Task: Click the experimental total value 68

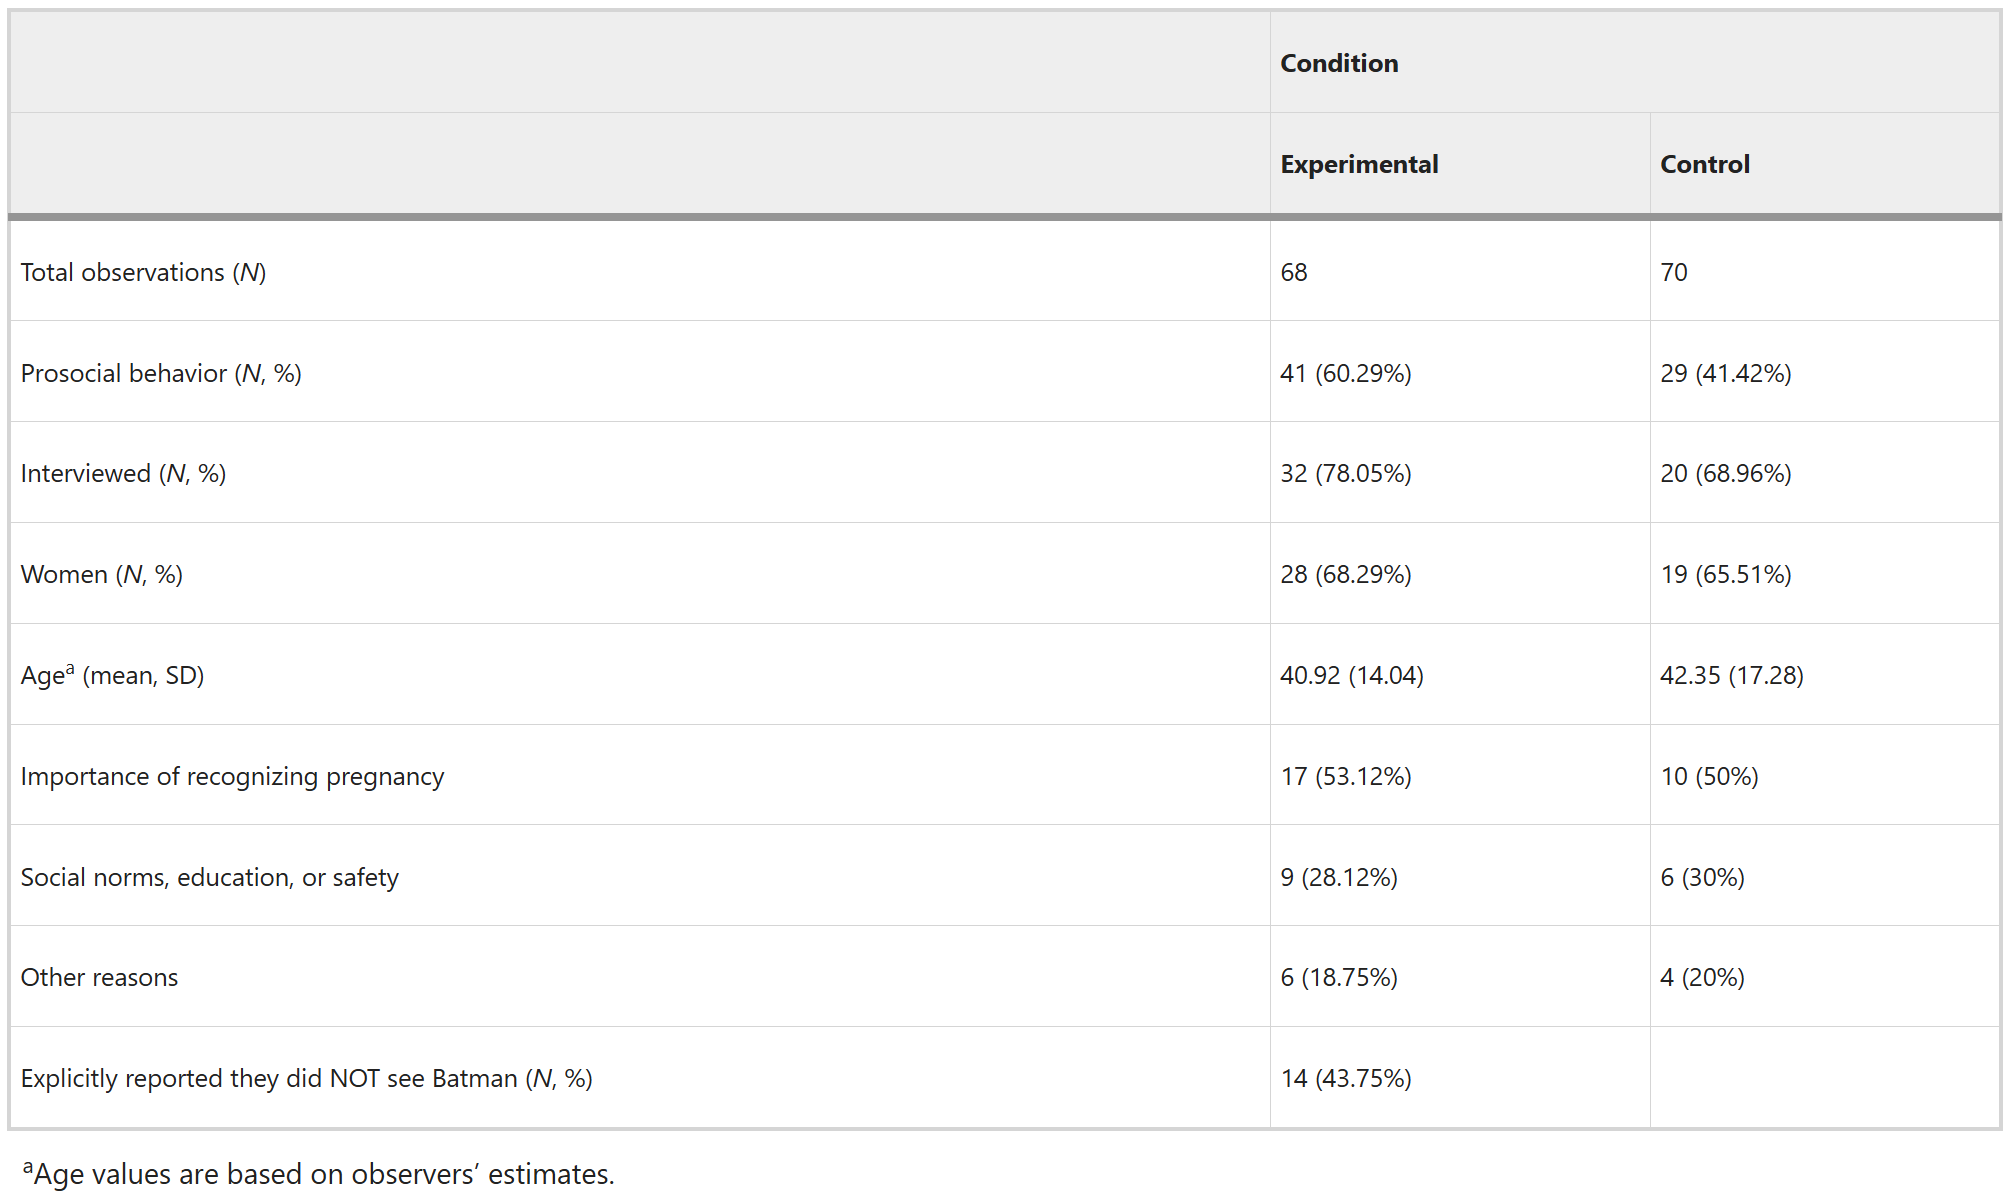Action: click(1294, 272)
